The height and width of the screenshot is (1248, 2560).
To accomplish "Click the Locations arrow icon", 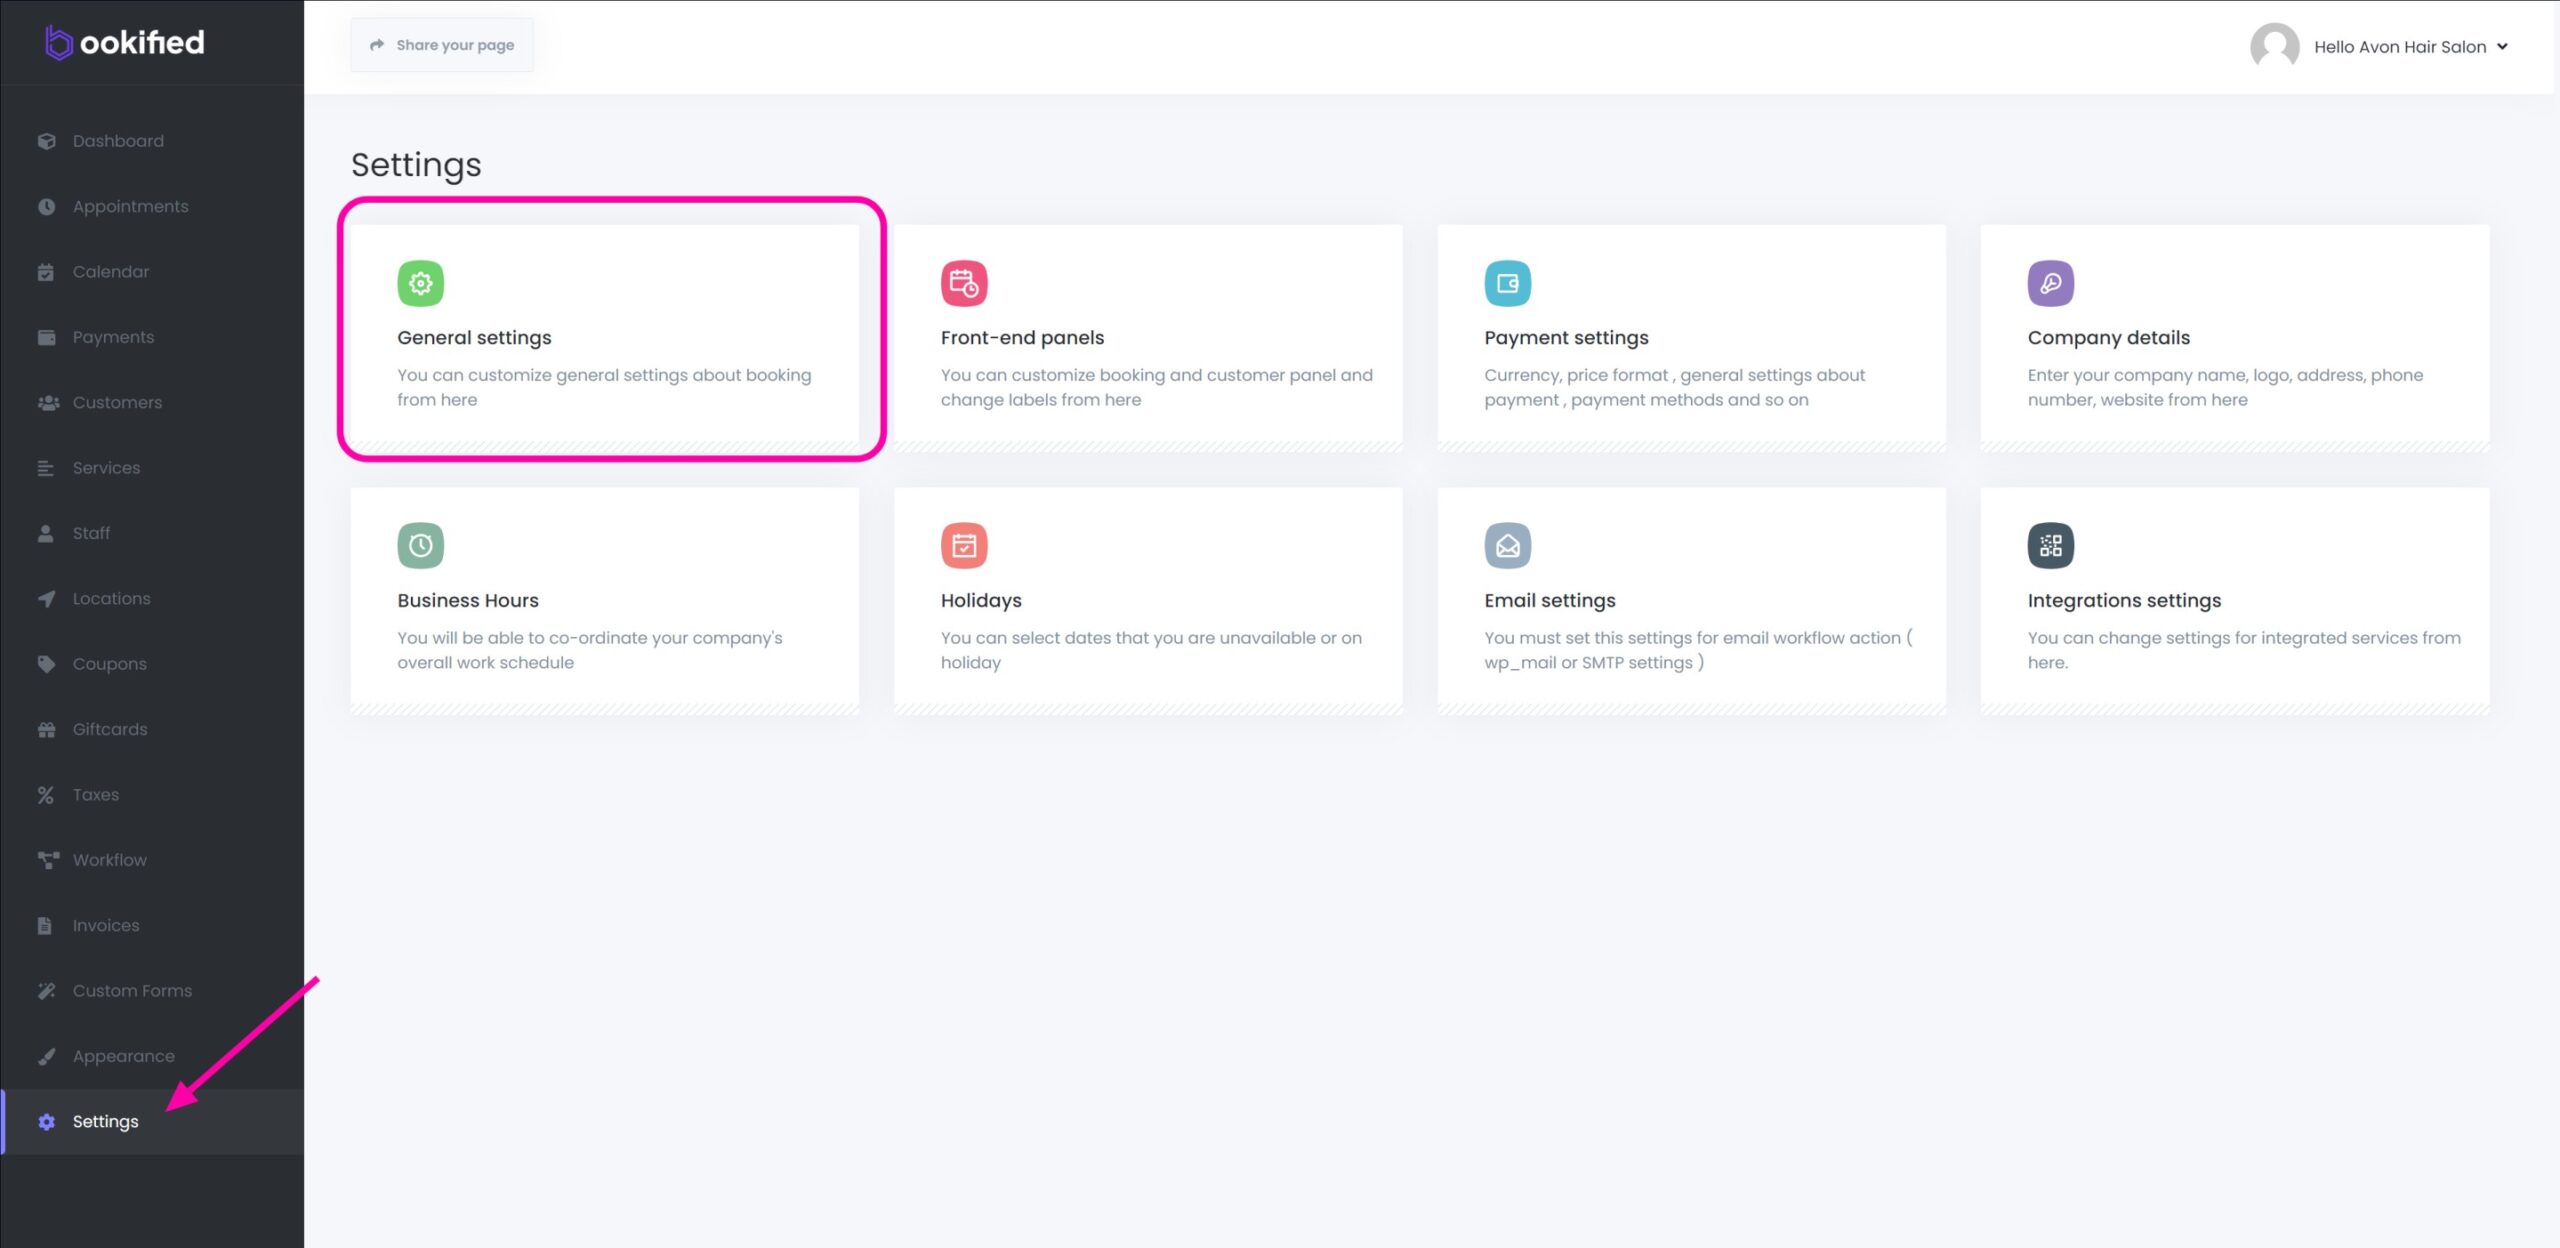I will pos(46,599).
